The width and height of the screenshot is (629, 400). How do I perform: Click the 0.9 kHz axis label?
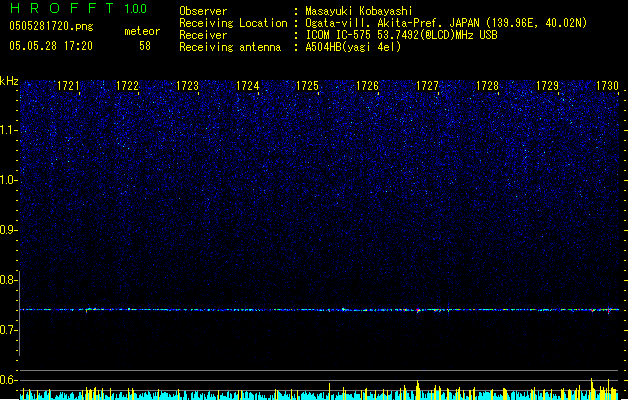8,230
